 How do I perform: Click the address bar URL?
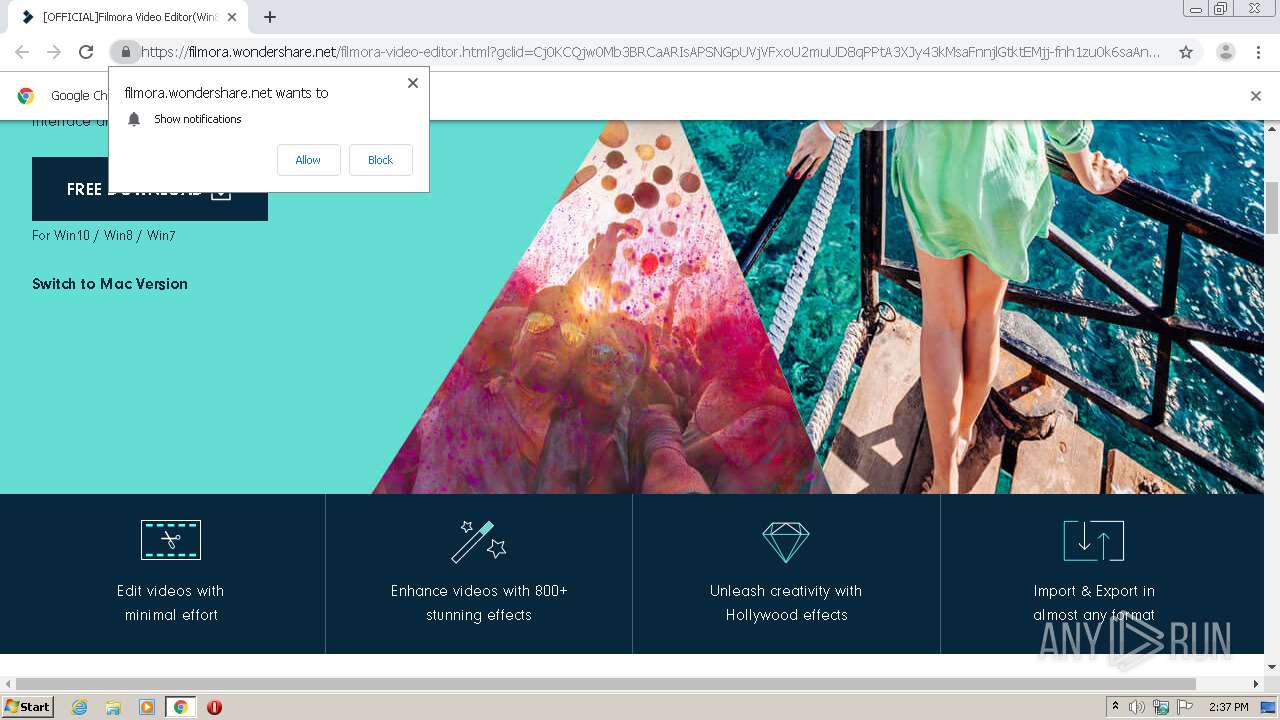click(650, 52)
